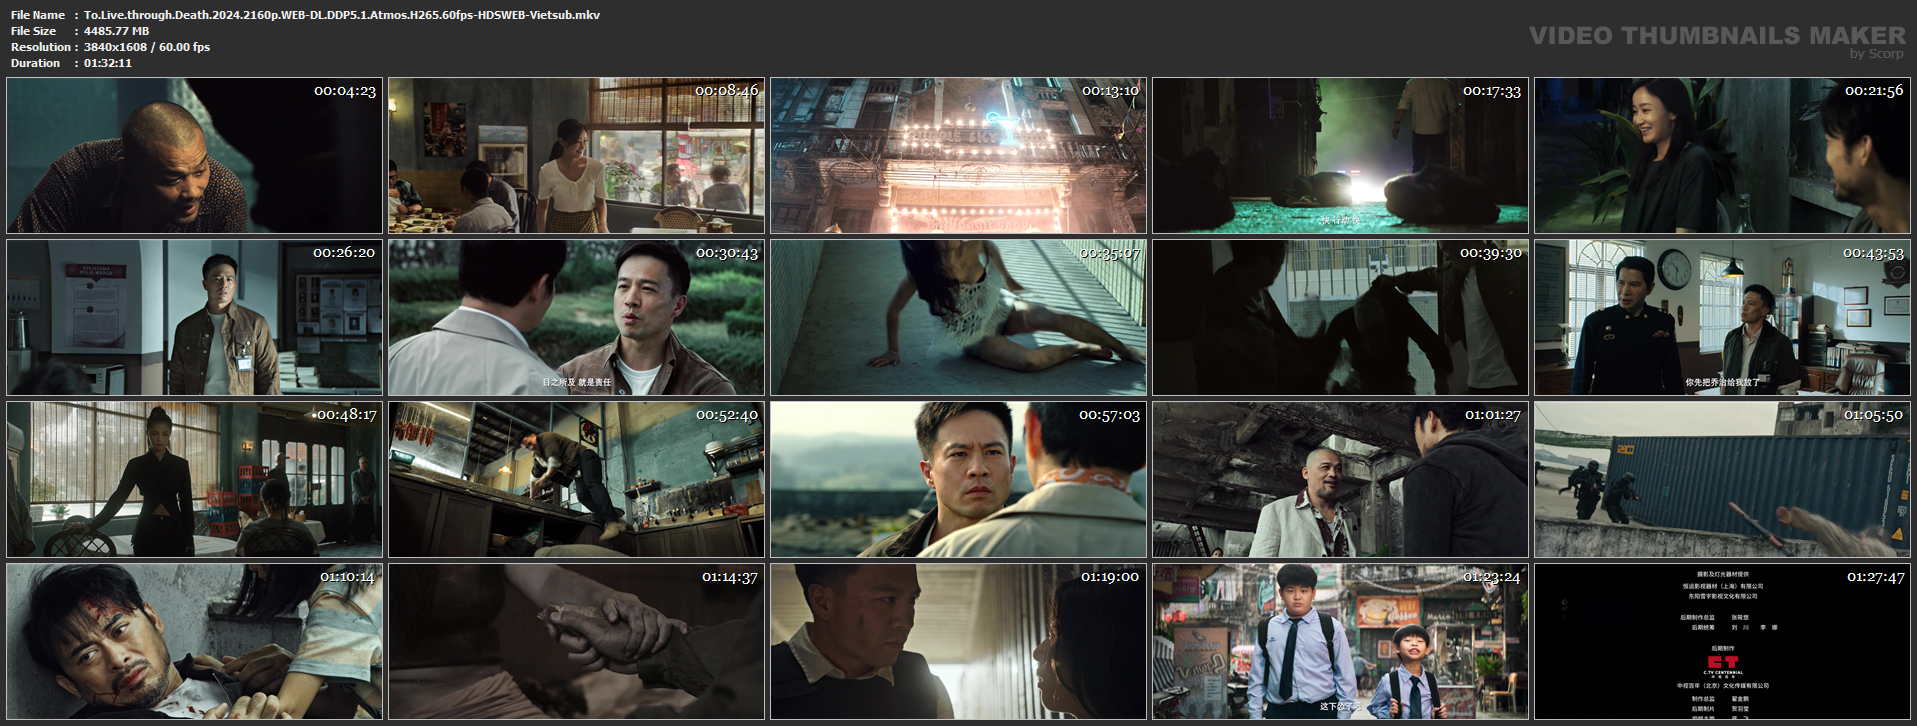Click the resolution value 3840x1608 / 60.00 fps
This screenshot has width=1917, height=726.
(147, 47)
